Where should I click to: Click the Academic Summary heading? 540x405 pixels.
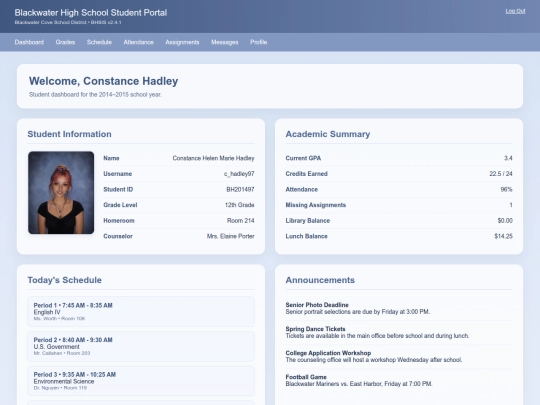click(328, 134)
